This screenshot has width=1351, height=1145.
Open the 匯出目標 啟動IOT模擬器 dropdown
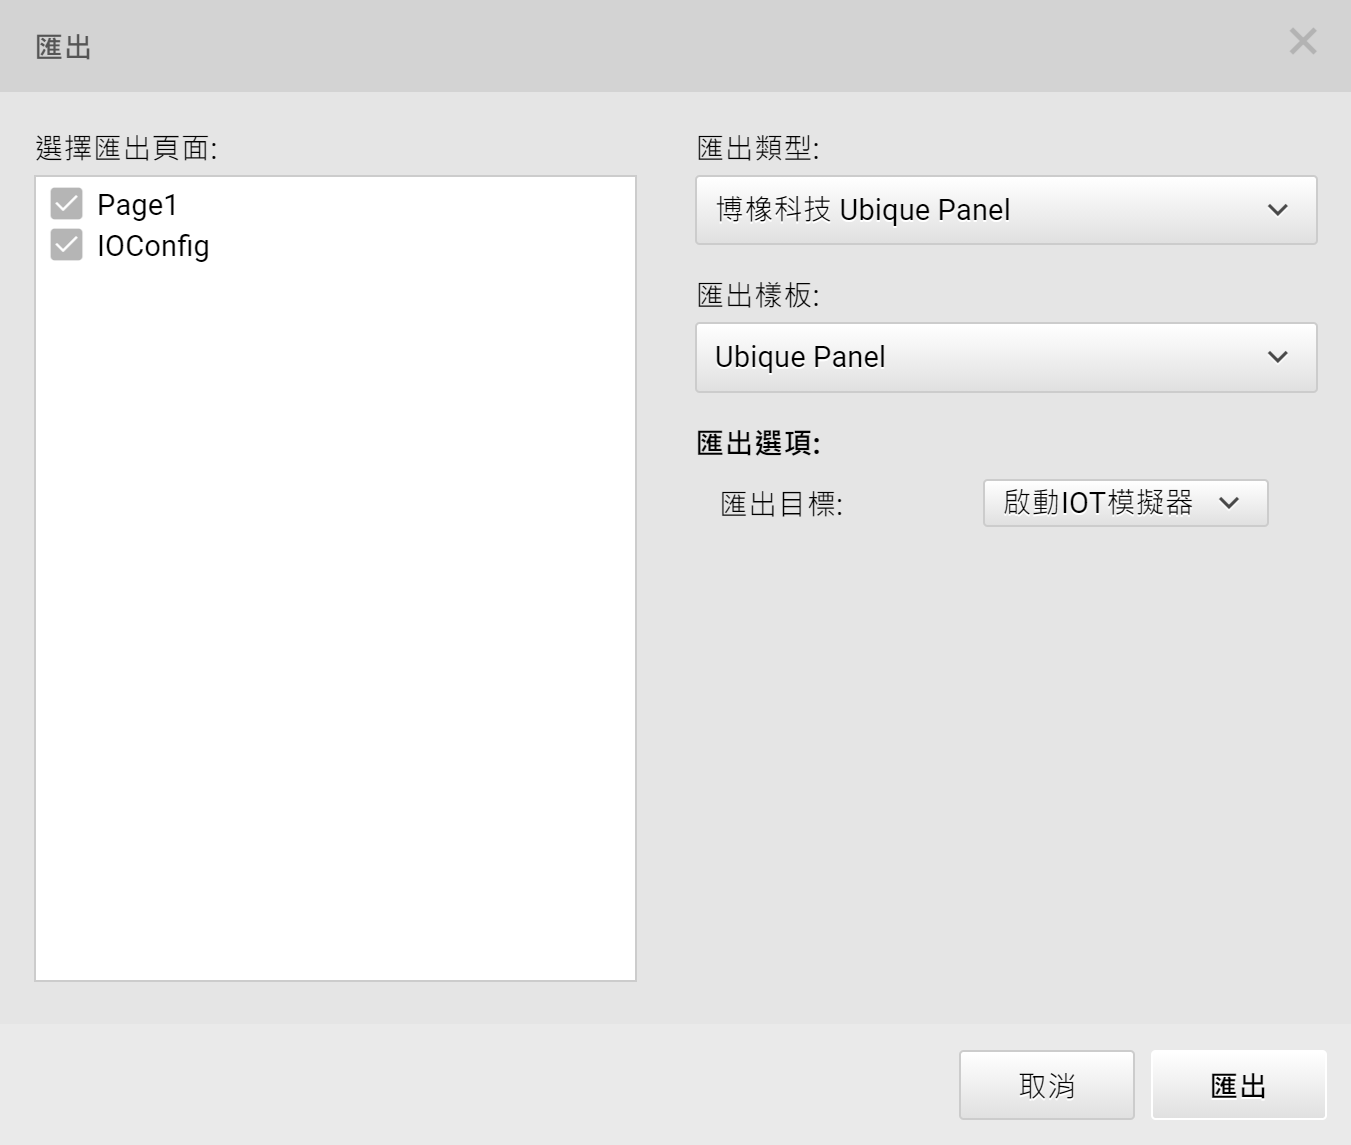(1125, 503)
